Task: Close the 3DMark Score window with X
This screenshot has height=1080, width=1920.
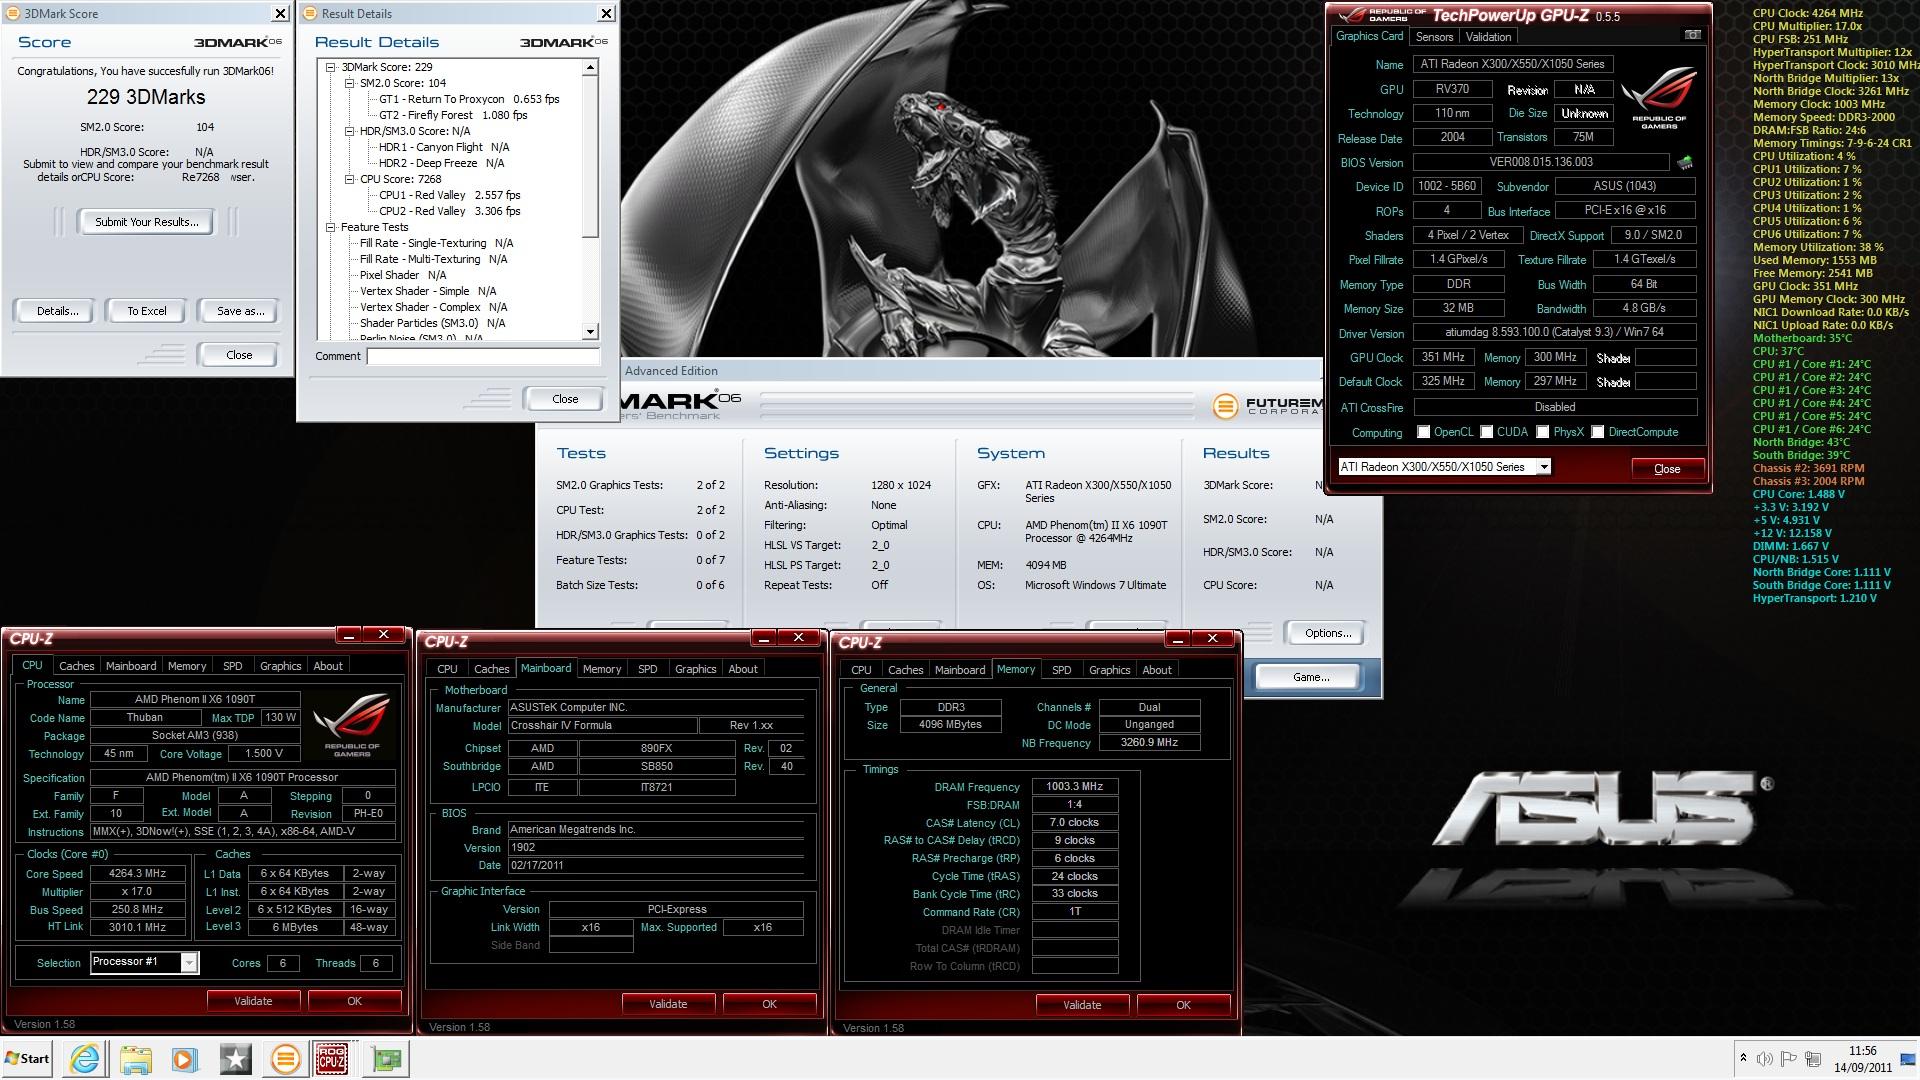Action: pyautogui.click(x=280, y=13)
